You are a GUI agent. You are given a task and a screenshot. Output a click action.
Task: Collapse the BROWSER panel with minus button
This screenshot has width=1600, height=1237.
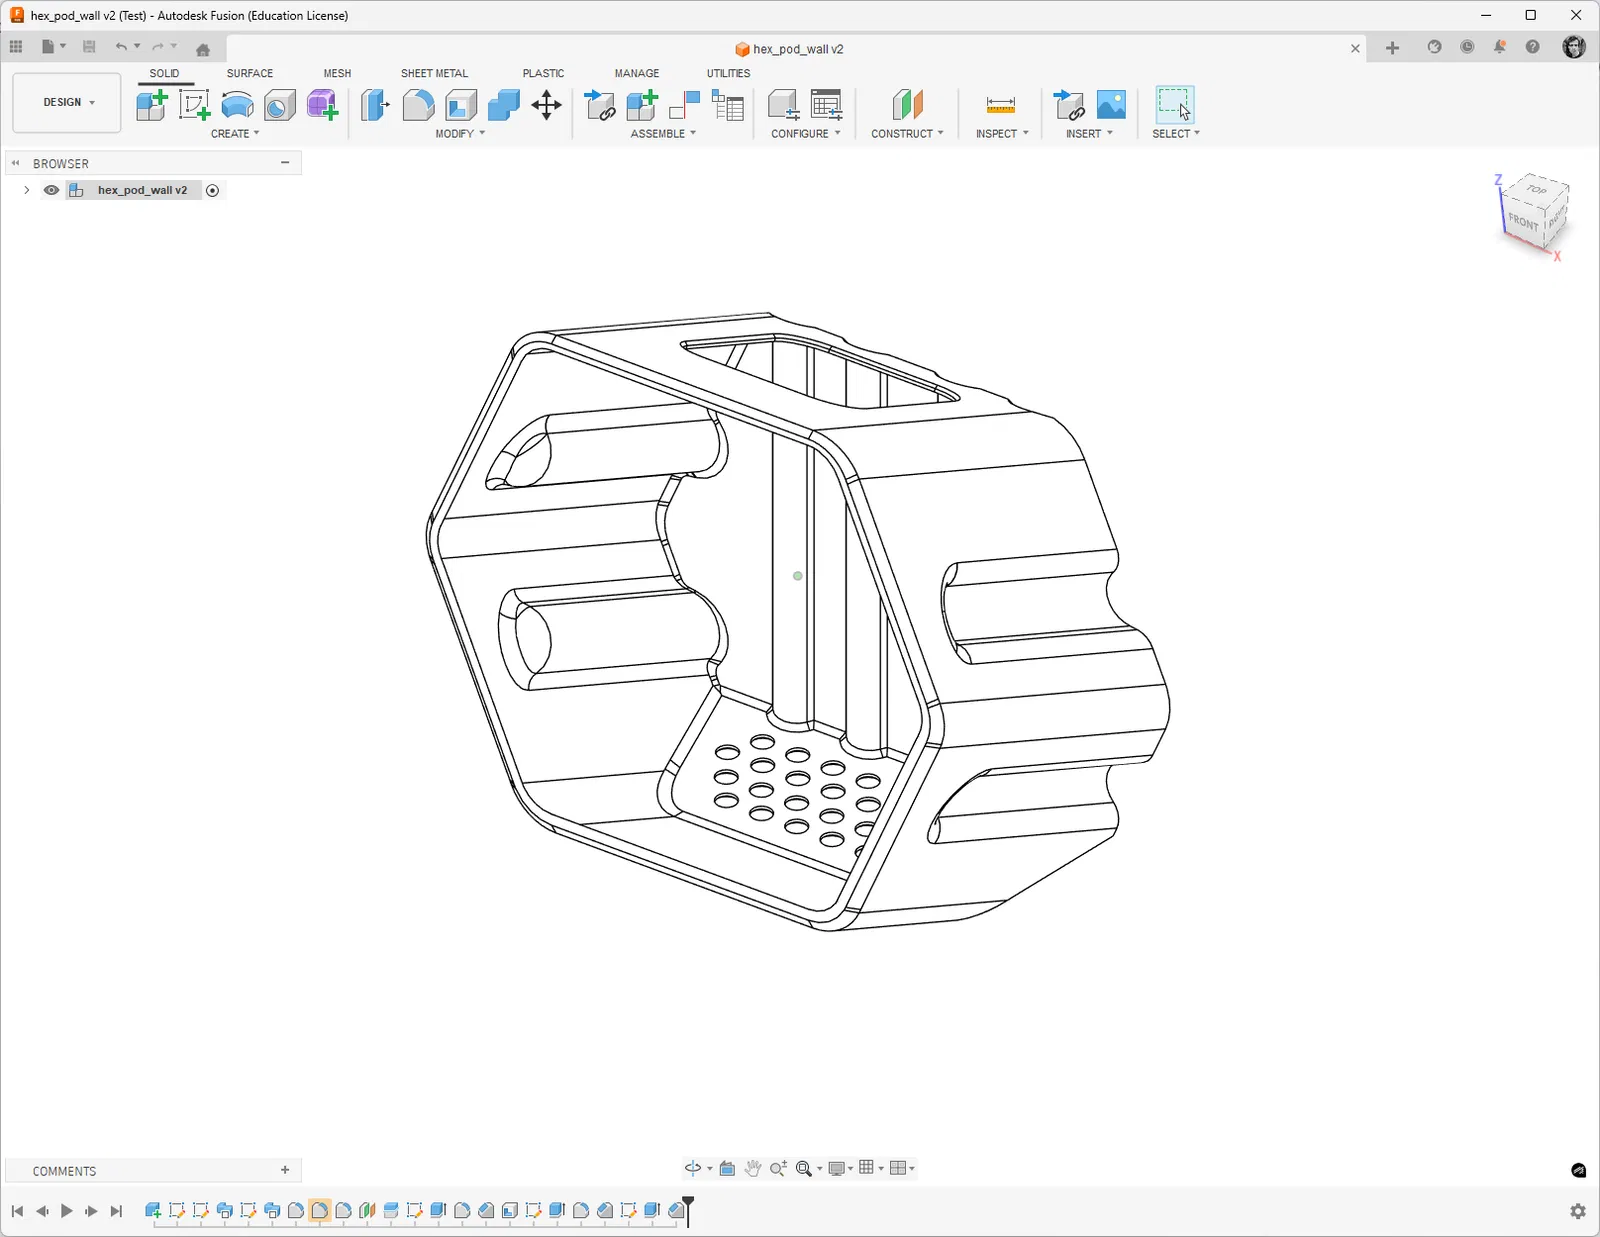coord(285,162)
